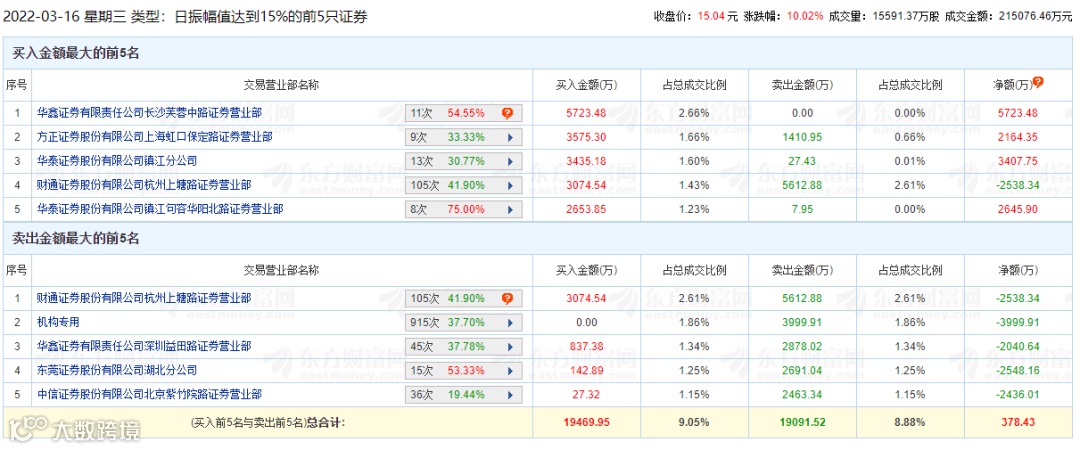Viewport: 1080px width, 450px height.
Task: Click buy amount 3575.30 for 方正证券
Action: tap(586, 137)
